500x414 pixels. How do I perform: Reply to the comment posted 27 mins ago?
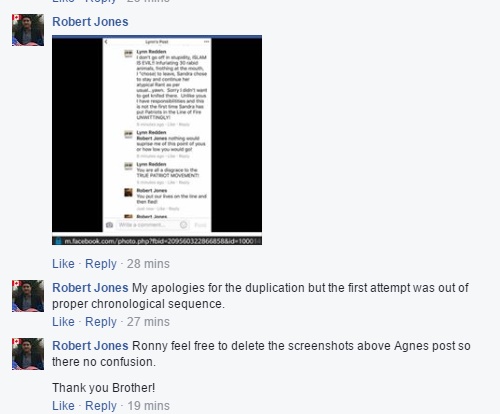point(101,322)
